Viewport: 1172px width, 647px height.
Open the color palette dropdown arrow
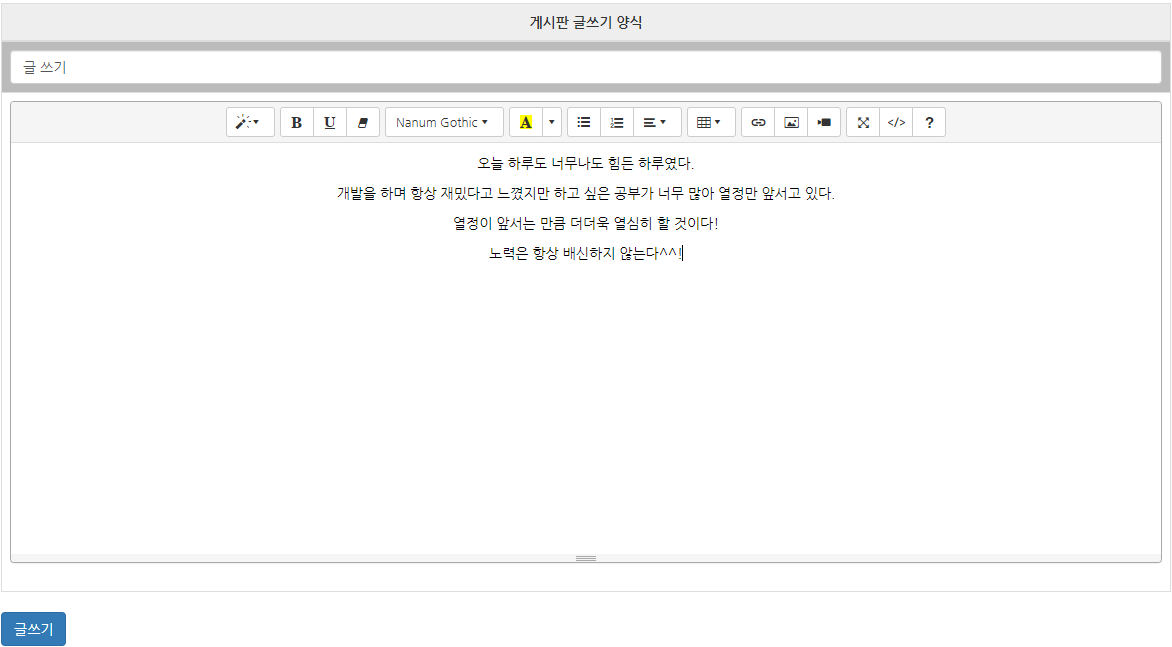click(x=552, y=123)
